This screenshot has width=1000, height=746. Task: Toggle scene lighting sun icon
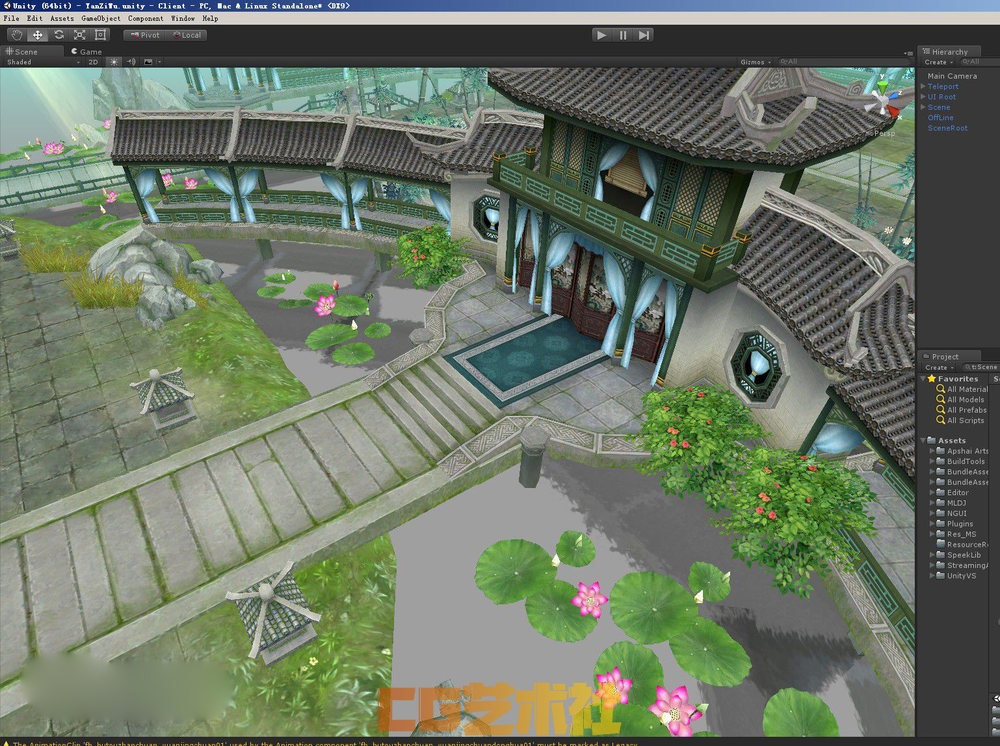point(114,62)
